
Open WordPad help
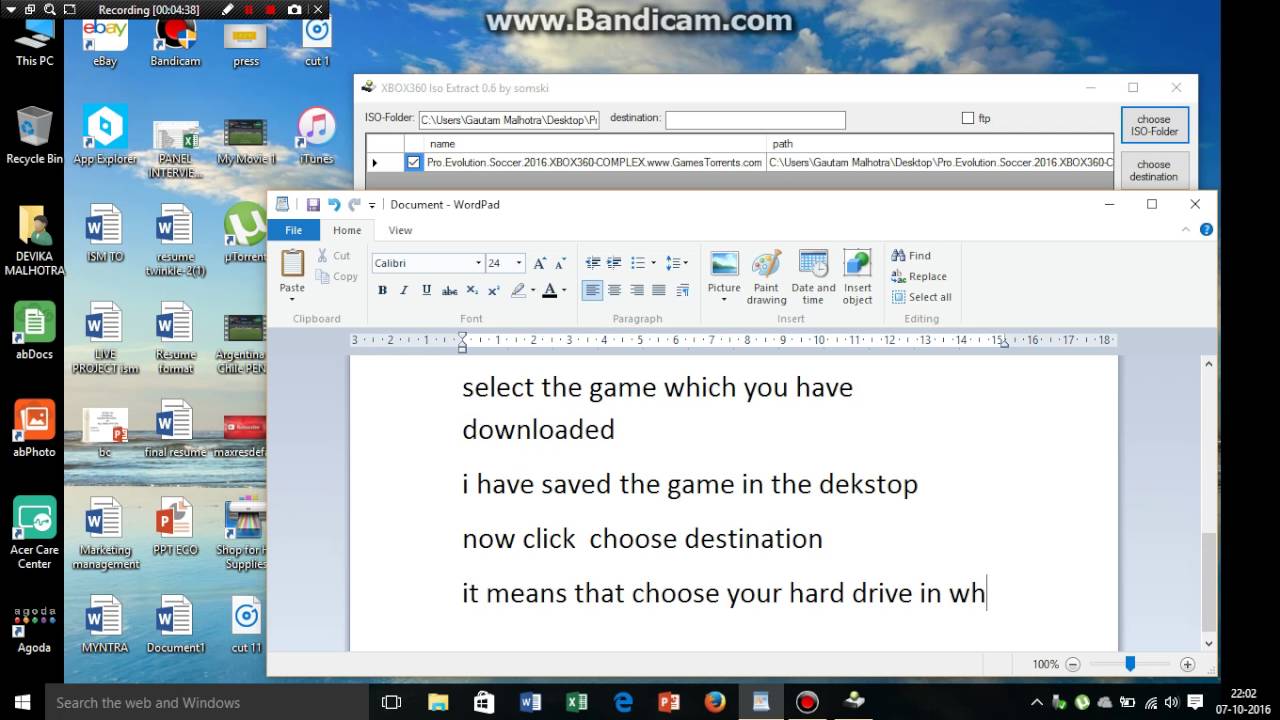[x=1206, y=230]
